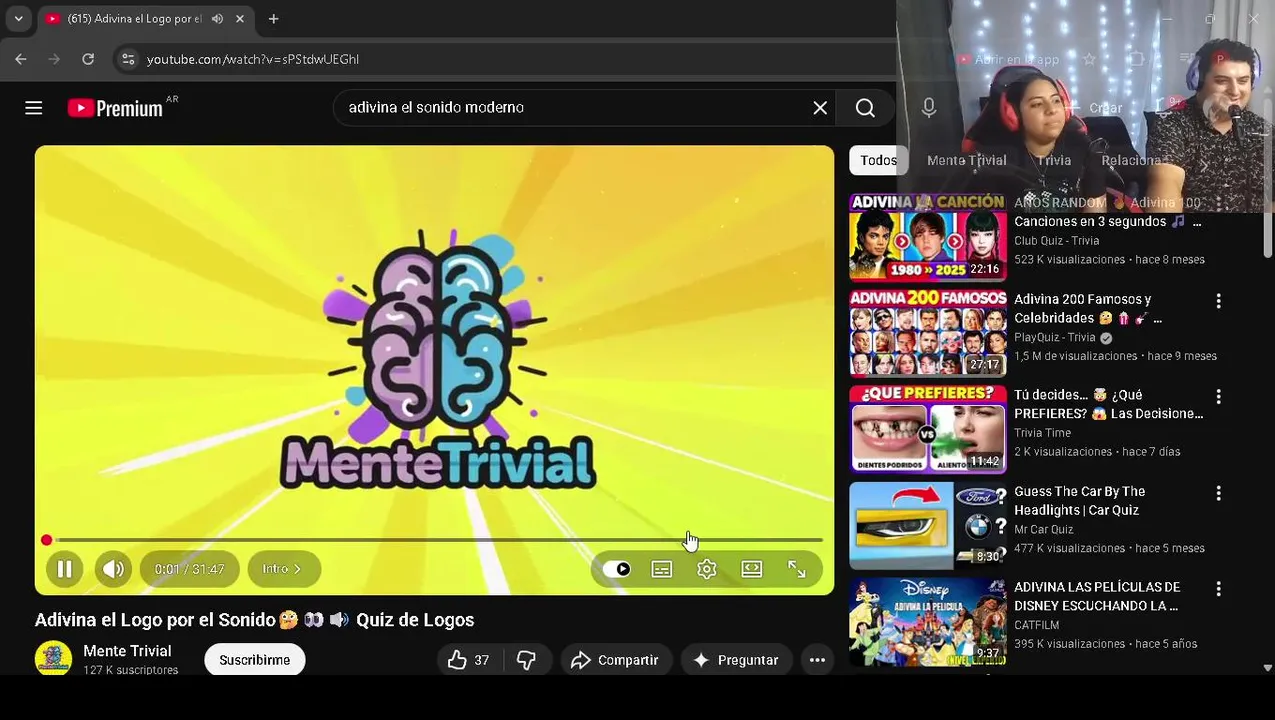Open Adivina la Canción video thumbnail

point(928,237)
